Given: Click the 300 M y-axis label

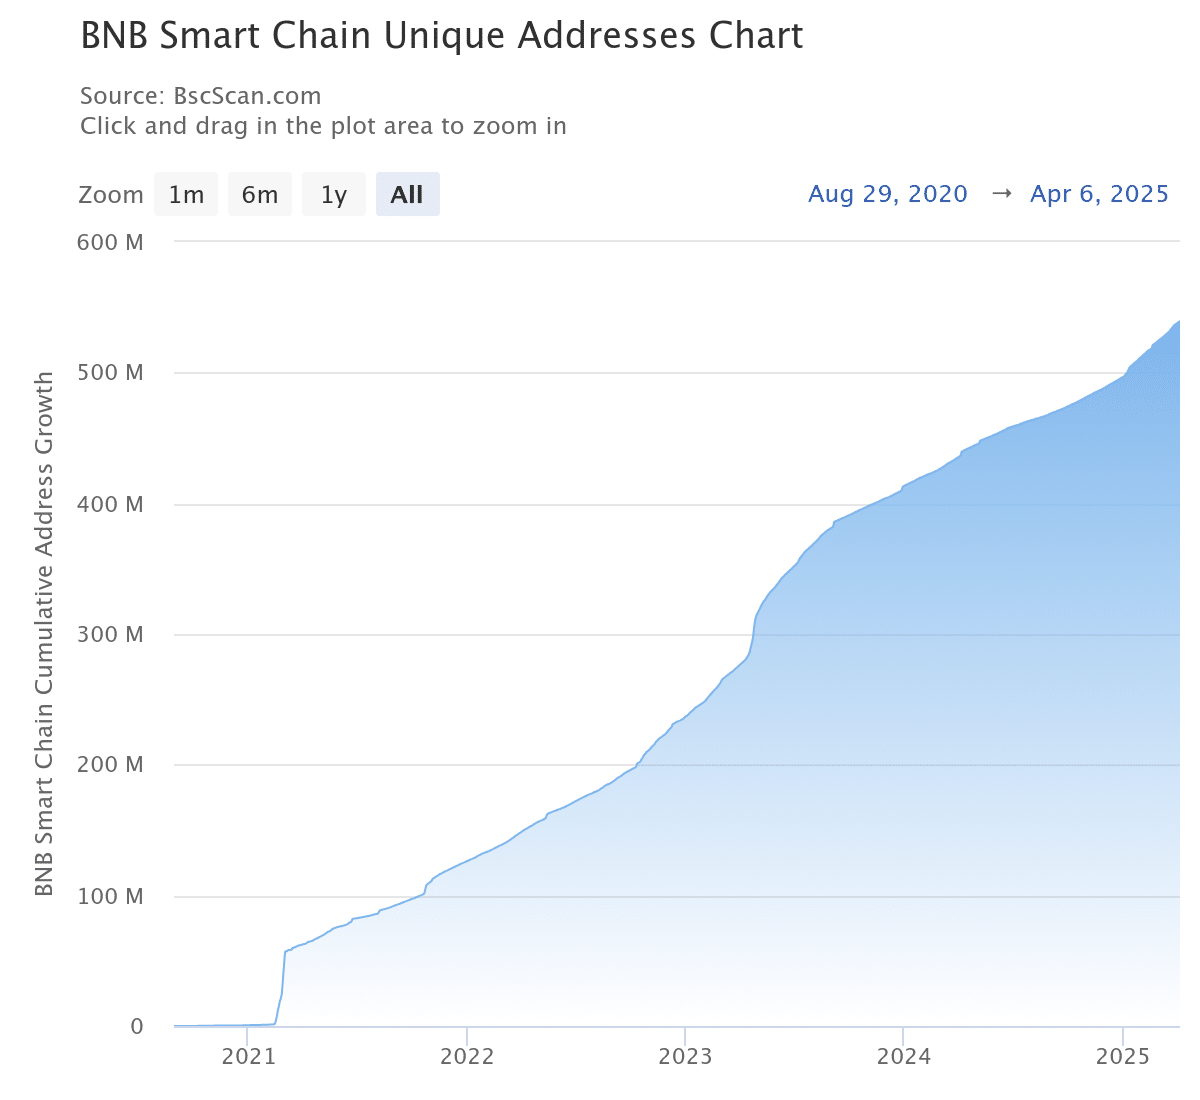Looking at the screenshot, I should [110, 635].
